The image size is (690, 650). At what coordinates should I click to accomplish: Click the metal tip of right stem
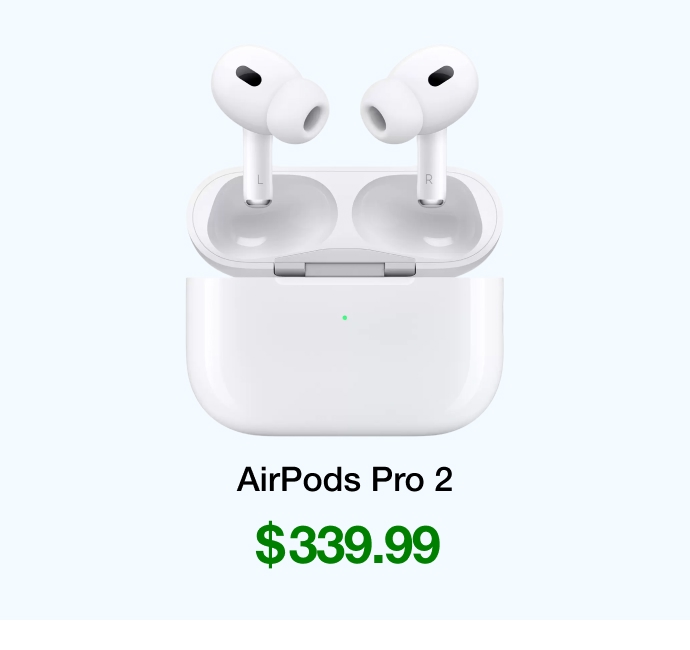pyautogui.click(x=431, y=202)
